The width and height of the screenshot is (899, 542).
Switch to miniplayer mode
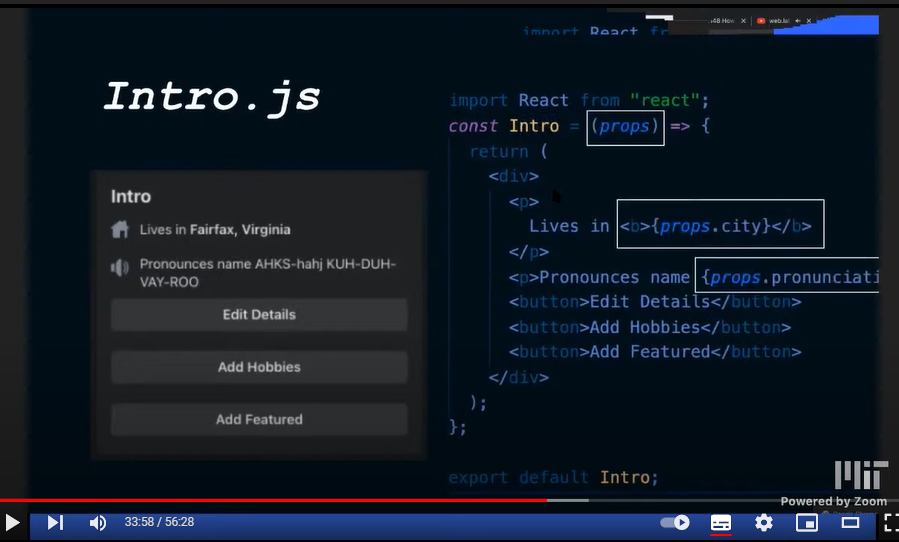coord(807,522)
